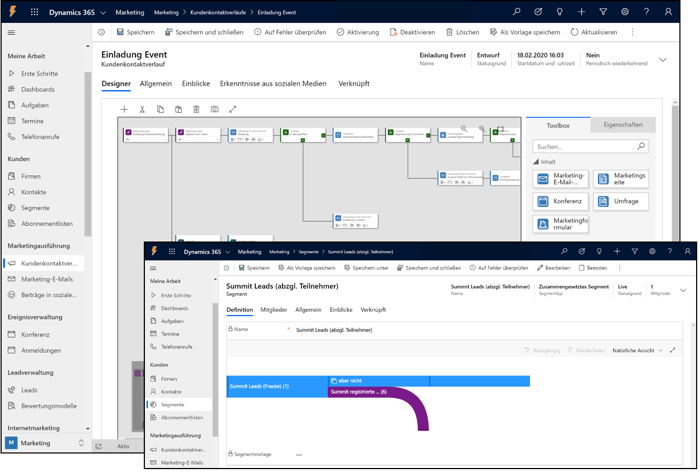Click add plus icon in designer toolbar
This screenshot has height=473, width=700.
pyautogui.click(x=124, y=109)
